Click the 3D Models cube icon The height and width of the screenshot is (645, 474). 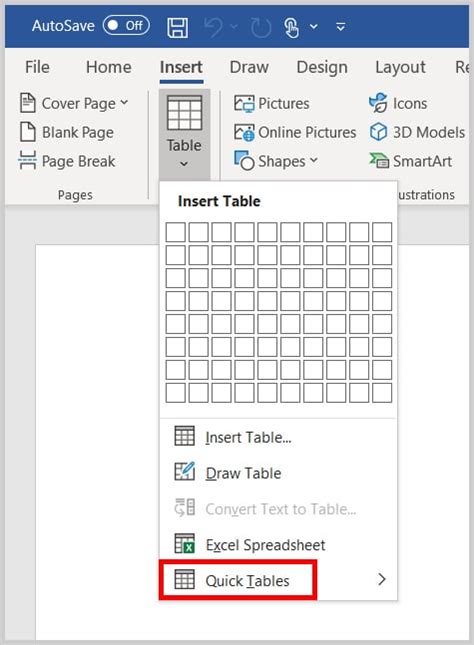(378, 132)
